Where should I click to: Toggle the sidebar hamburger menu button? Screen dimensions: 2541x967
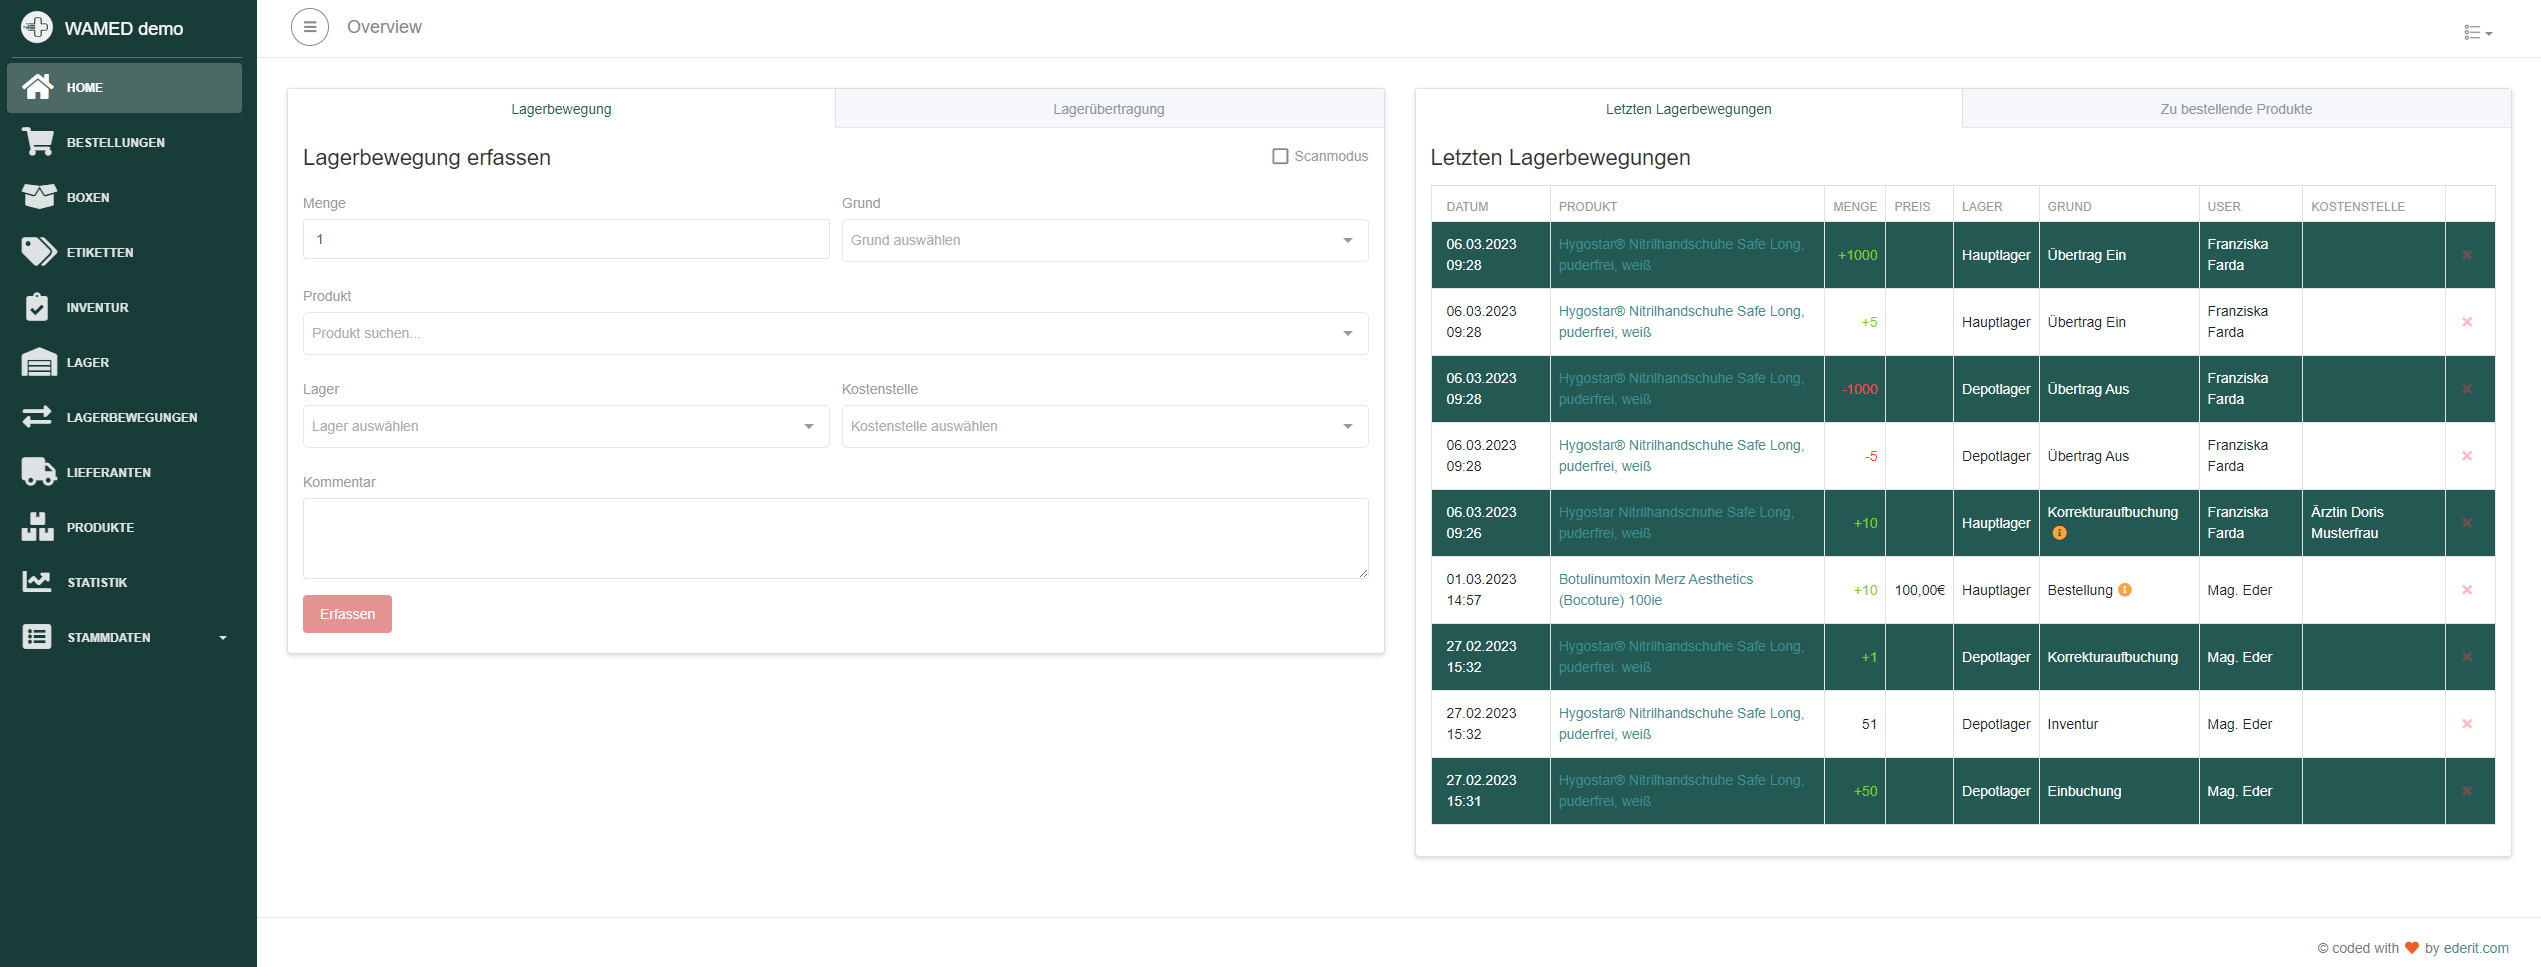pyautogui.click(x=310, y=27)
